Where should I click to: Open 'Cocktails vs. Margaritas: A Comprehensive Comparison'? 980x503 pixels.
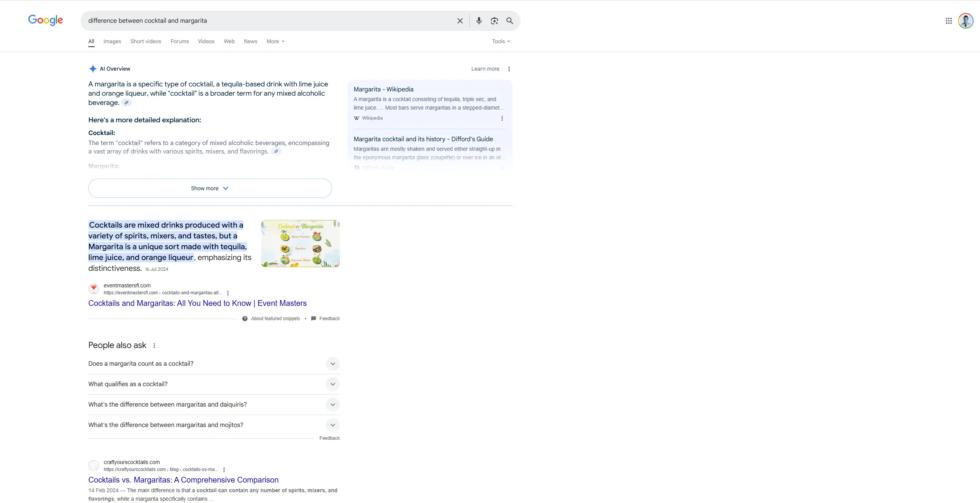183,480
